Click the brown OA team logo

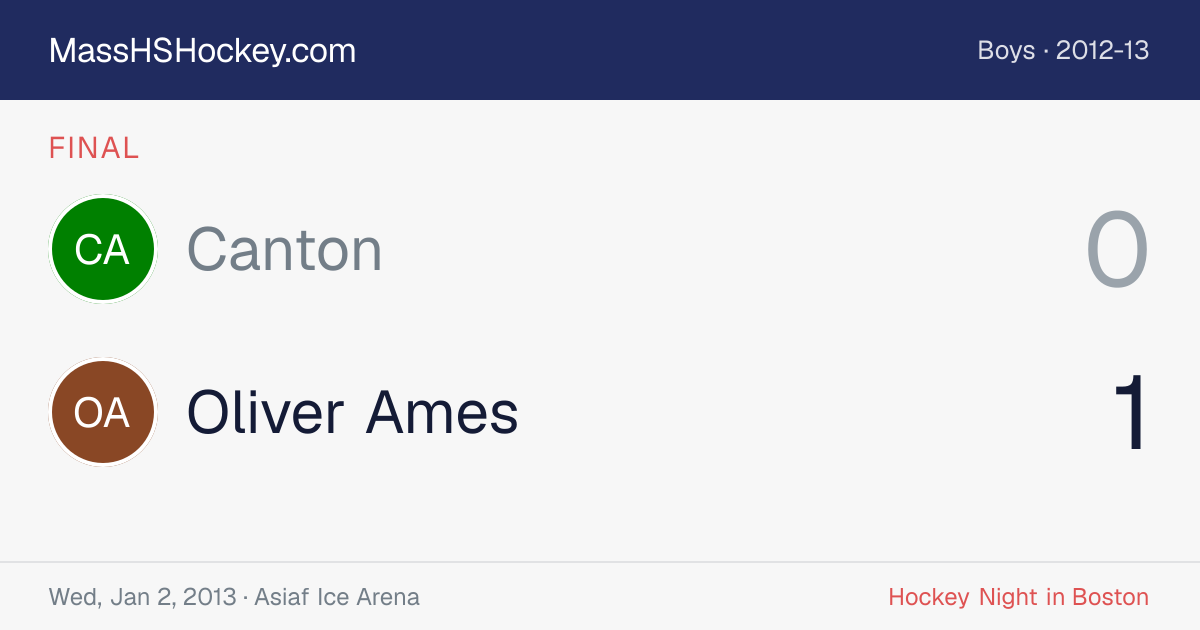point(102,412)
